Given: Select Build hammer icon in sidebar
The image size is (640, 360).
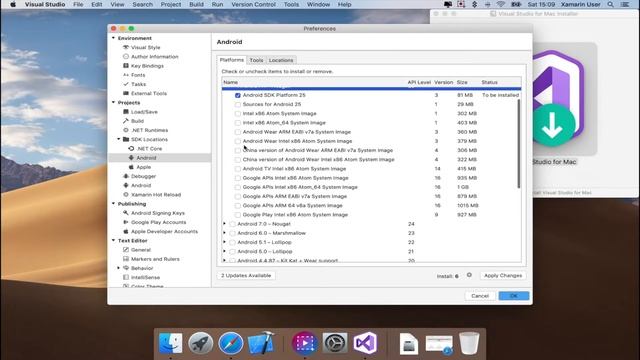Looking at the screenshot, I should click(126, 121).
